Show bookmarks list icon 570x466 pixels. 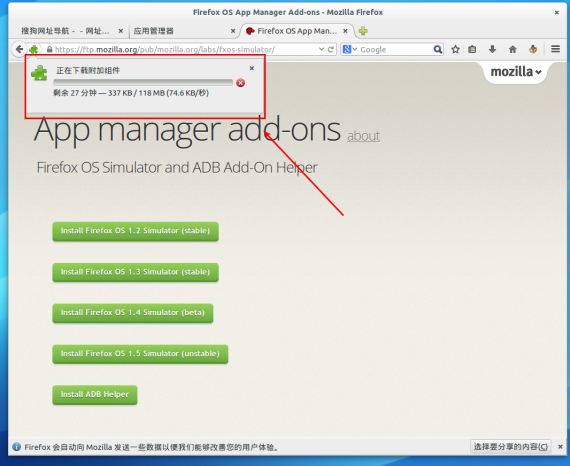click(472, 49)
